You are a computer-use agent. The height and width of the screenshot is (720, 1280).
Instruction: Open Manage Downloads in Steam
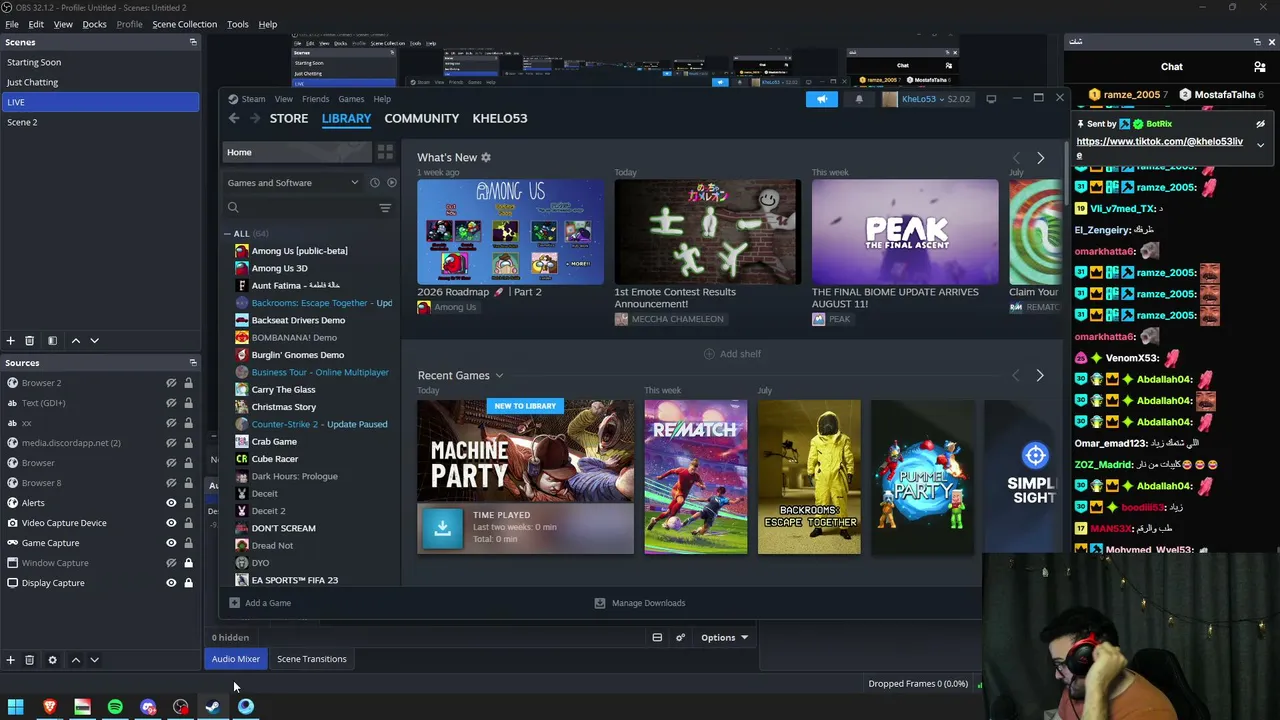[640, 603]
